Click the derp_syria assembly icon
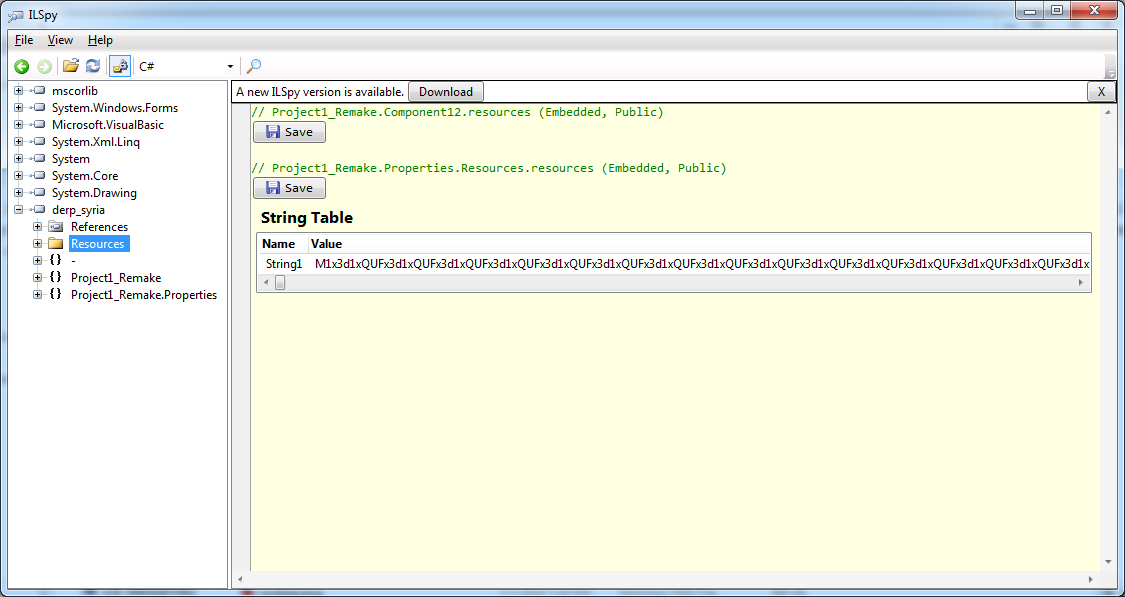This screenshot has height=597, width=1125. coord(39,210)
